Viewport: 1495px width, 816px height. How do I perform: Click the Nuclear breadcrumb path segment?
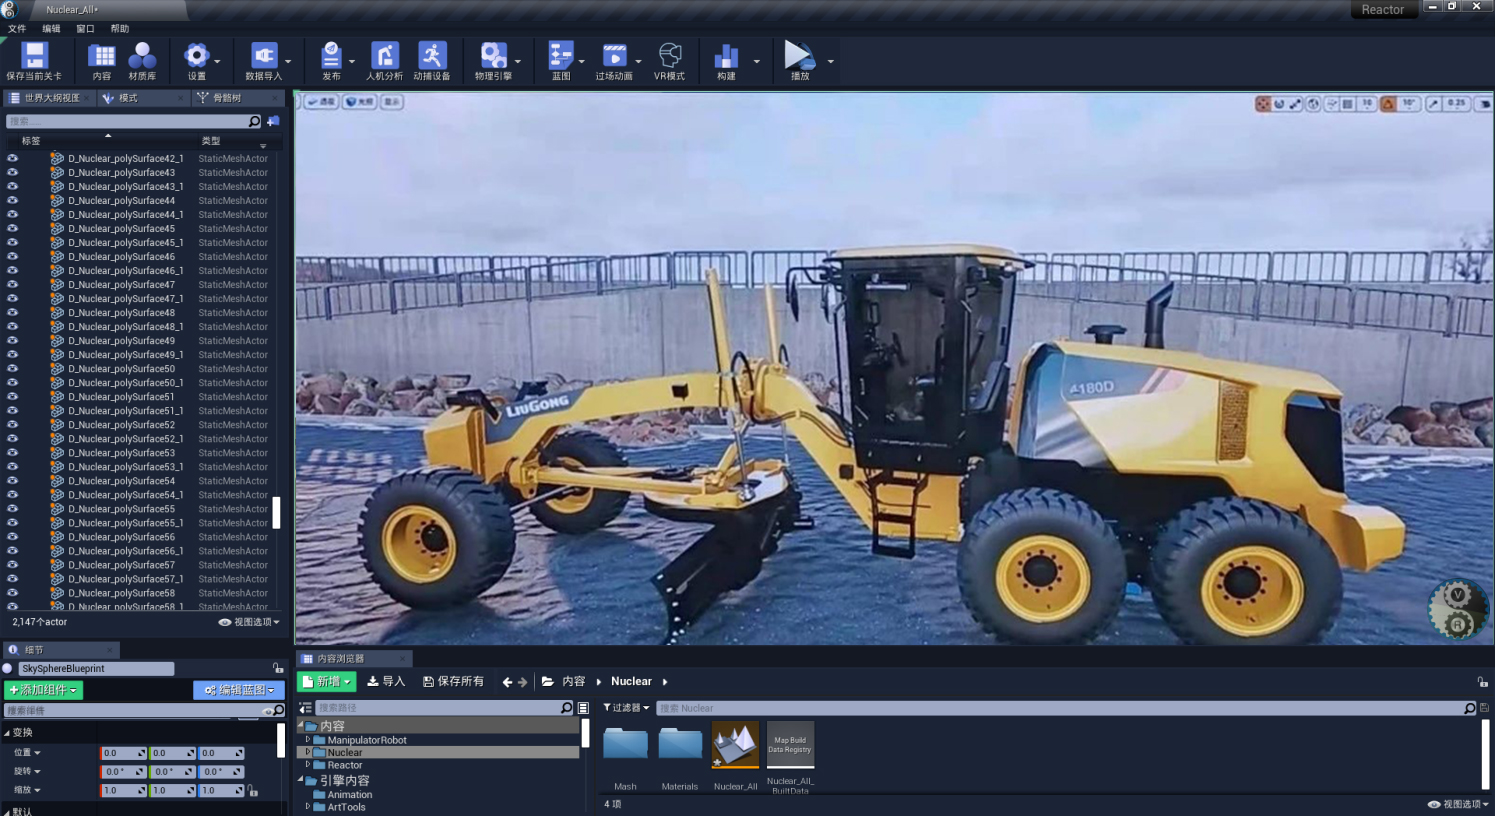631,682
